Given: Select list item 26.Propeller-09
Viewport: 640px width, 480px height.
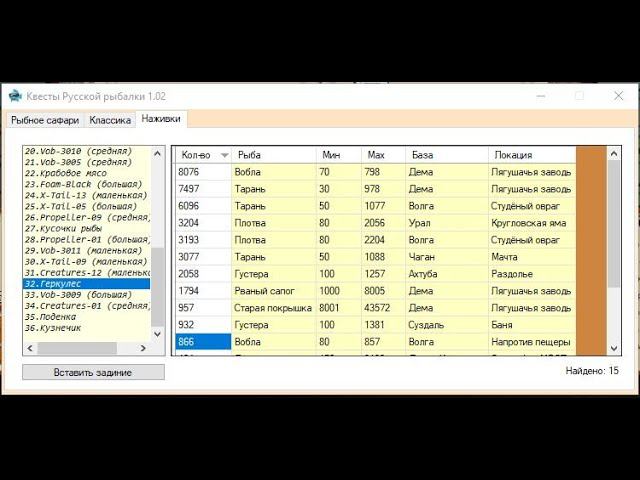Looking at the screenshot, I should click(87, 217).
